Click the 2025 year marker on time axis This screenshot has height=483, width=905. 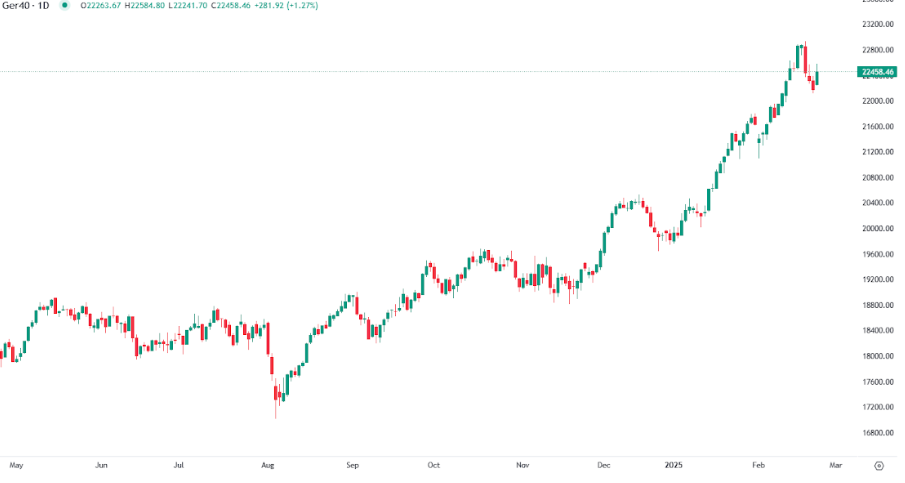coord(674,466)
